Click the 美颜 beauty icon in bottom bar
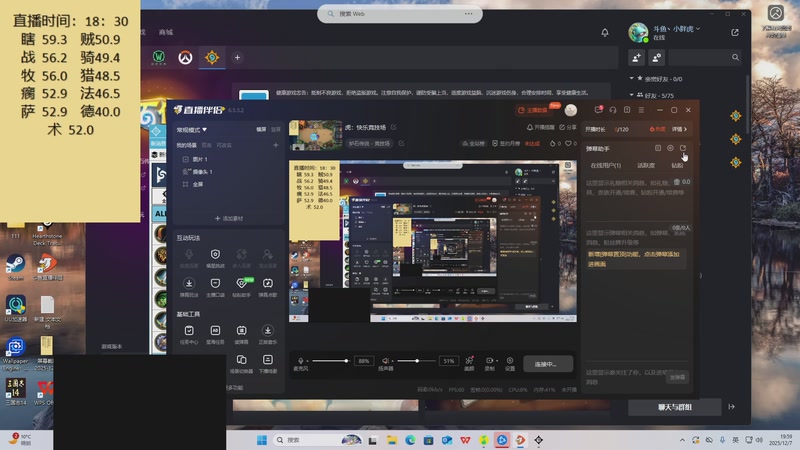This screenshot has width=800, height=450. point(469,361)
